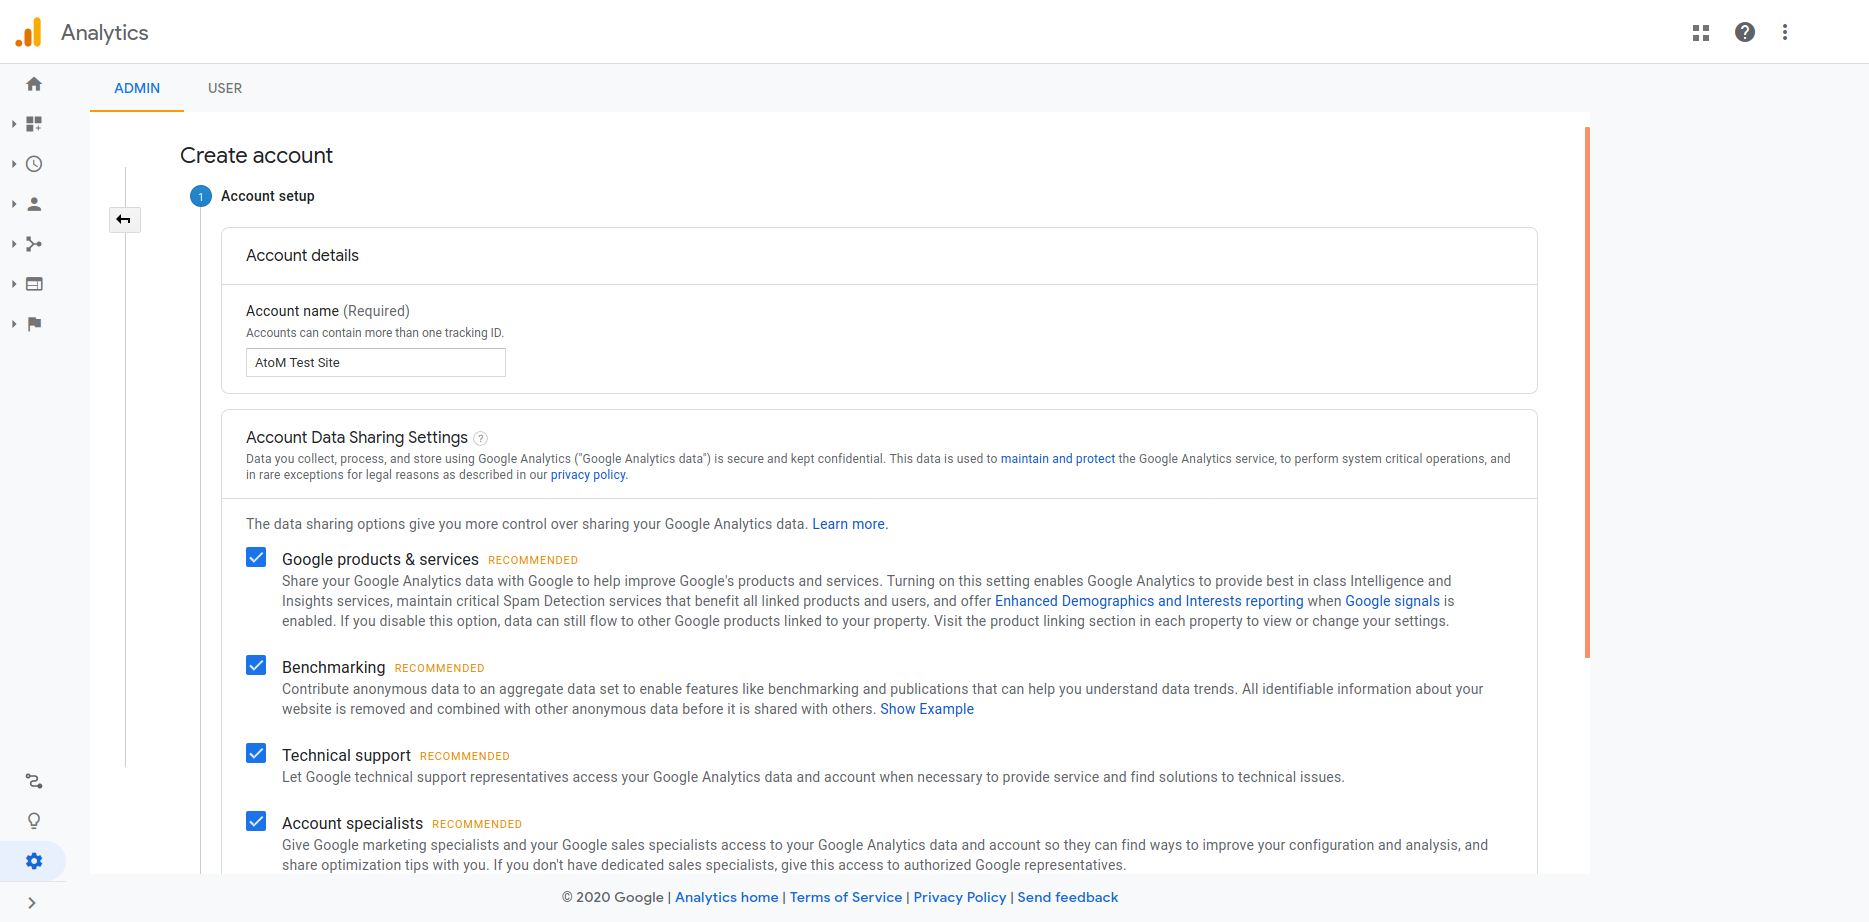1869x922 pixels.
Task: Open the privacy policy link
Action: (x=588, y=475)
